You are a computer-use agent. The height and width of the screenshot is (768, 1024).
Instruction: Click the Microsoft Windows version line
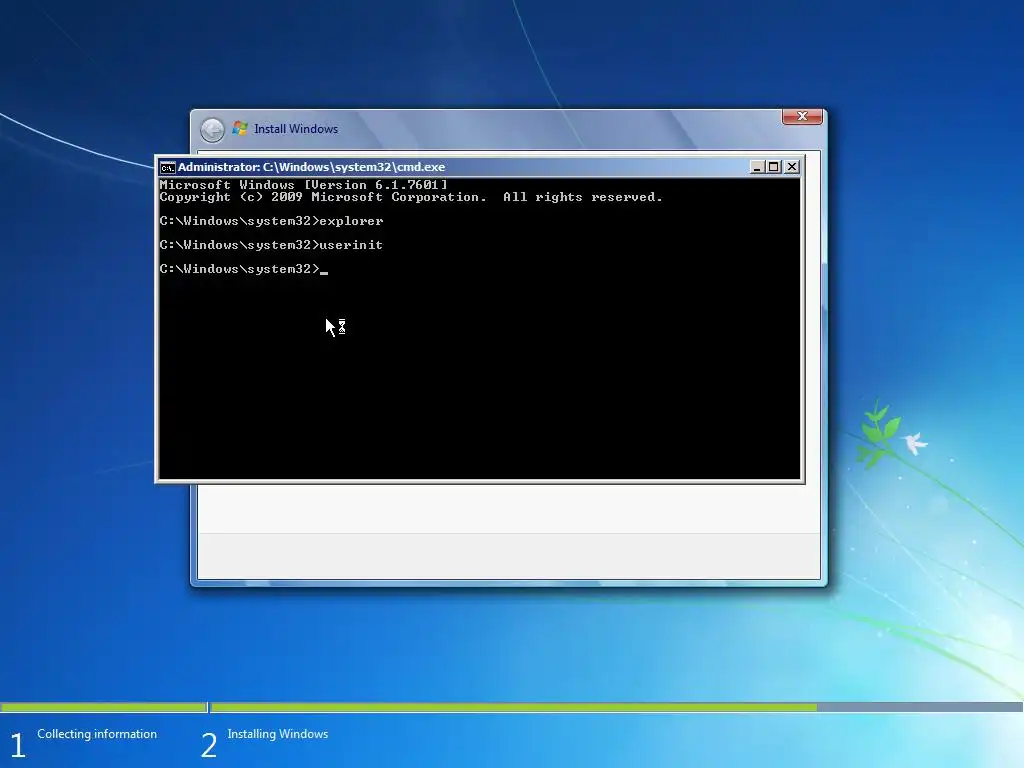(x=304, y=185)
